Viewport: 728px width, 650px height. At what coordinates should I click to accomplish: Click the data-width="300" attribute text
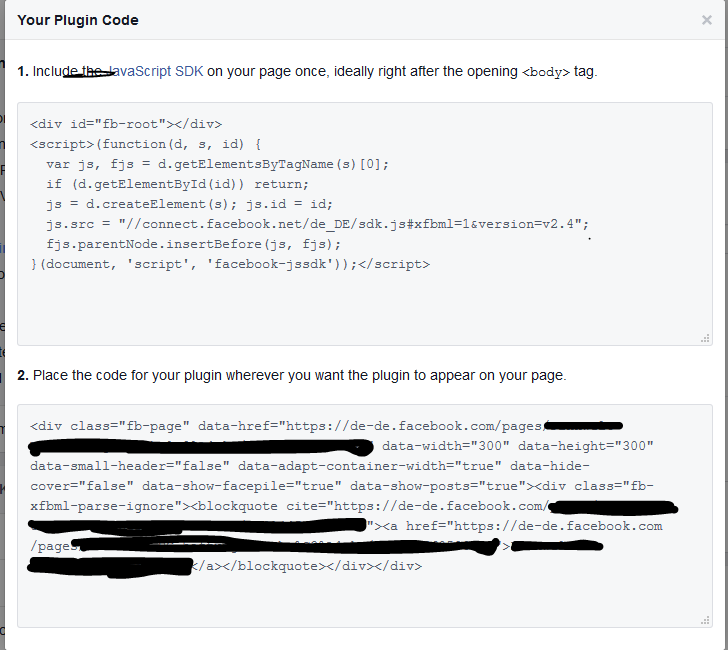[x=446, y=446]
